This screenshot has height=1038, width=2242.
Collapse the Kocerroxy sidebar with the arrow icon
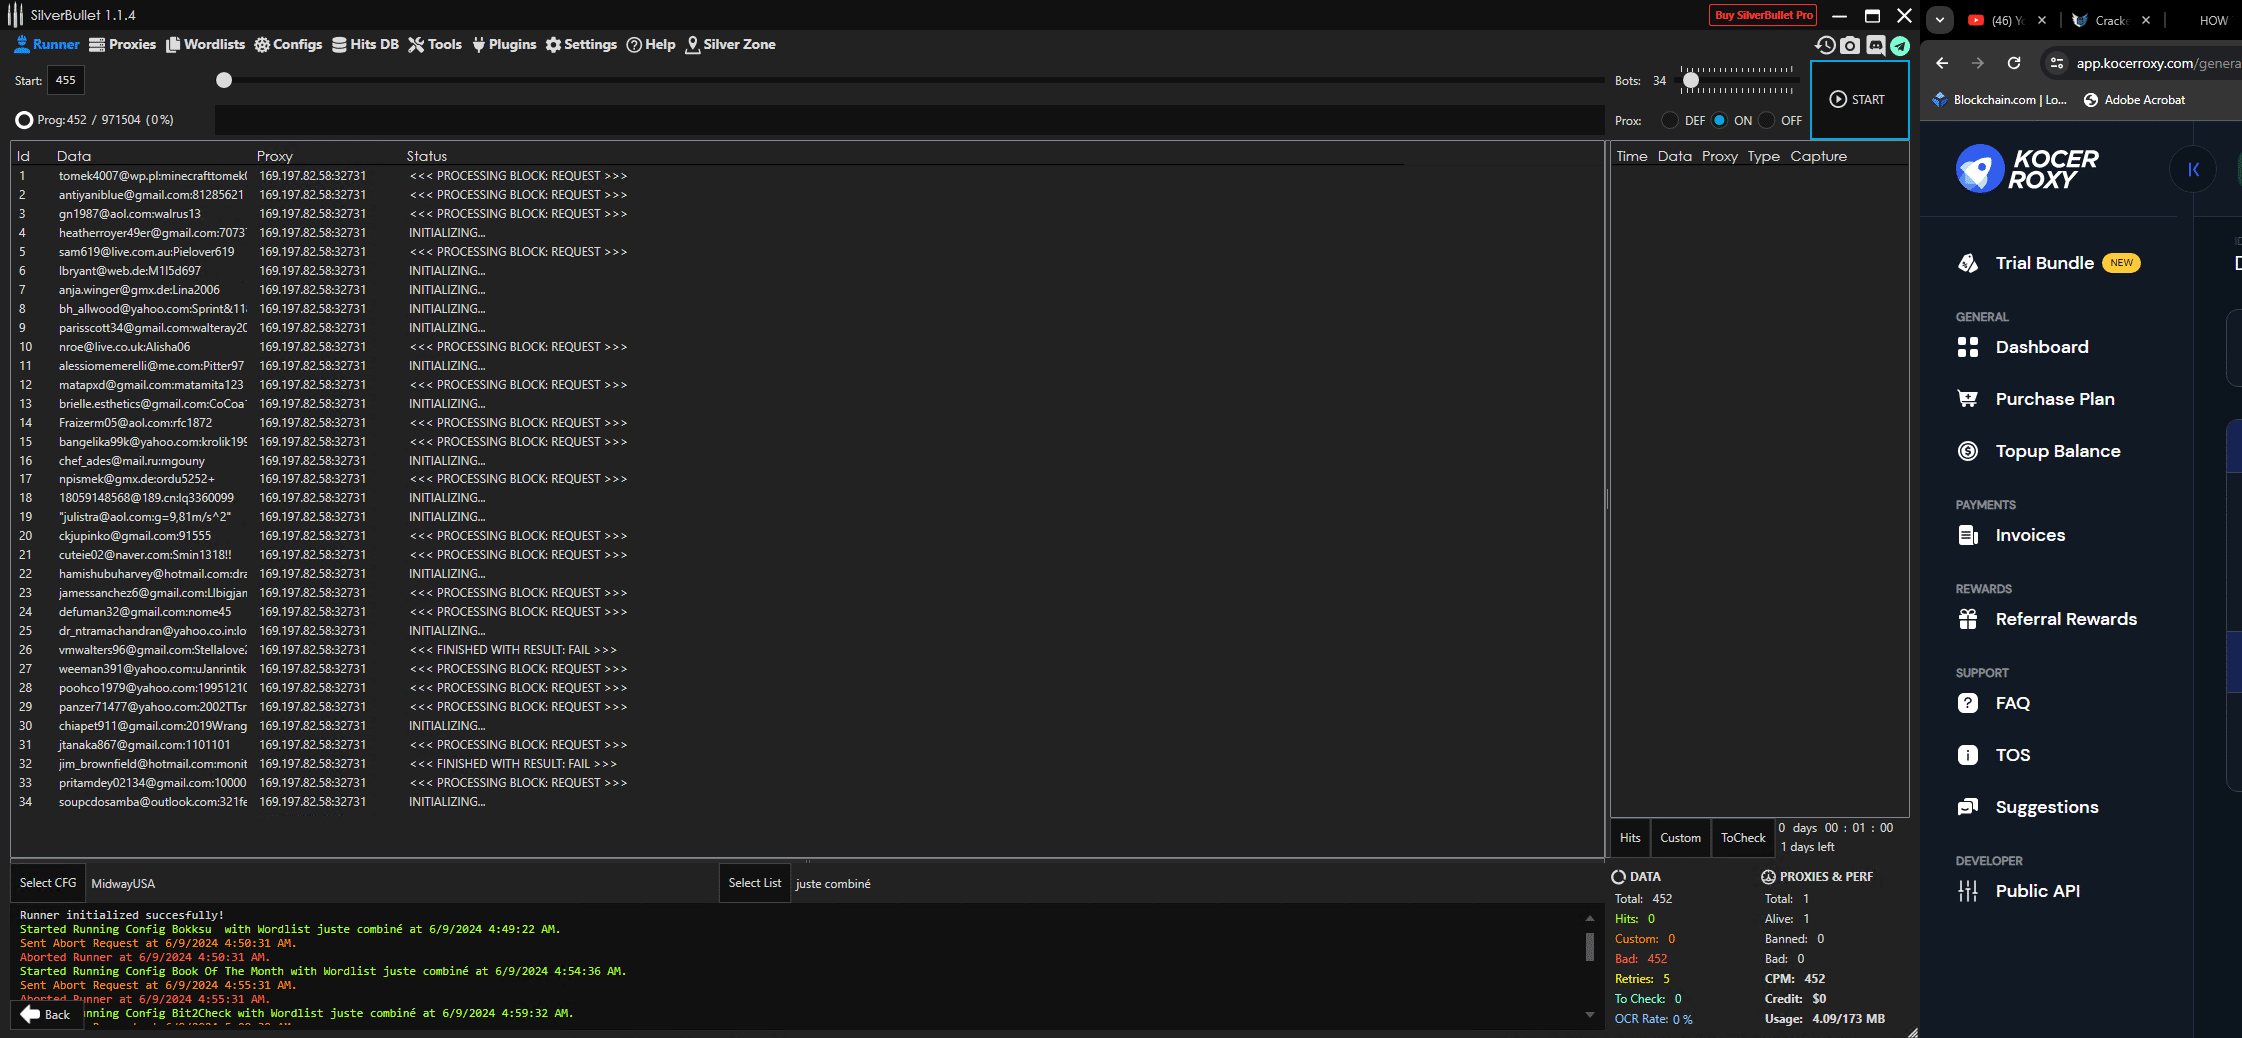tap(2193, 169)
